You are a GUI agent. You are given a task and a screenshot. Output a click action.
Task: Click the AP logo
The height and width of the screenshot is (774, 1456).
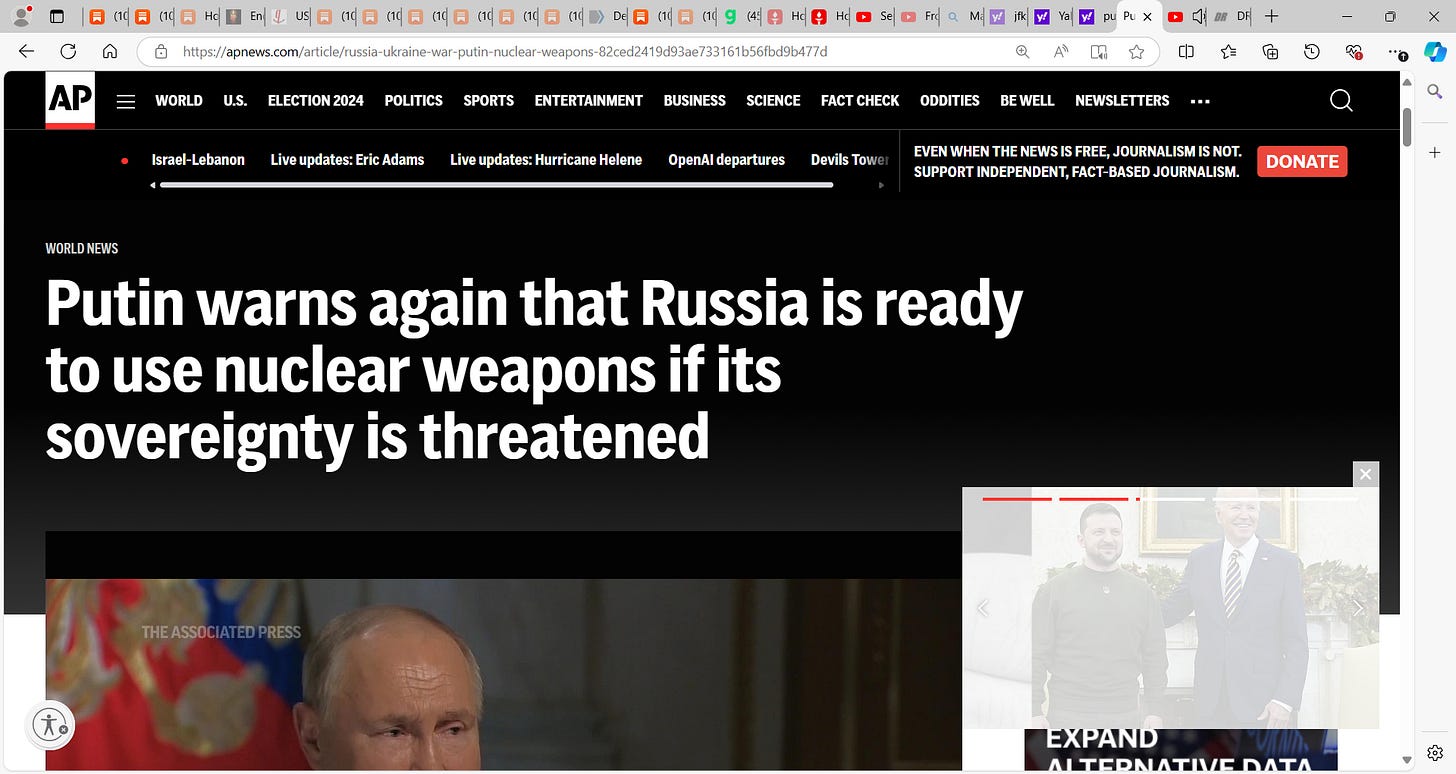coord(70,100)
